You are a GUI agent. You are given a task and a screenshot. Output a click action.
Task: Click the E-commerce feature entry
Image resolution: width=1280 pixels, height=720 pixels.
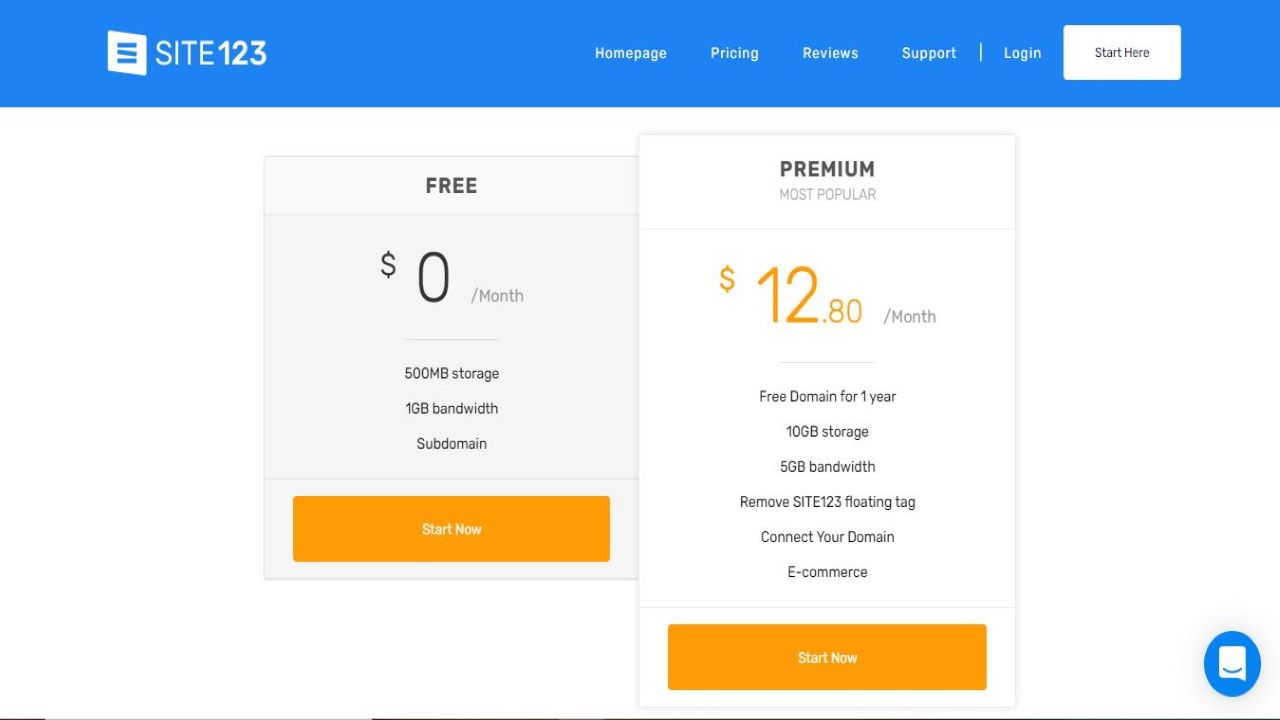tap(827, 571)
